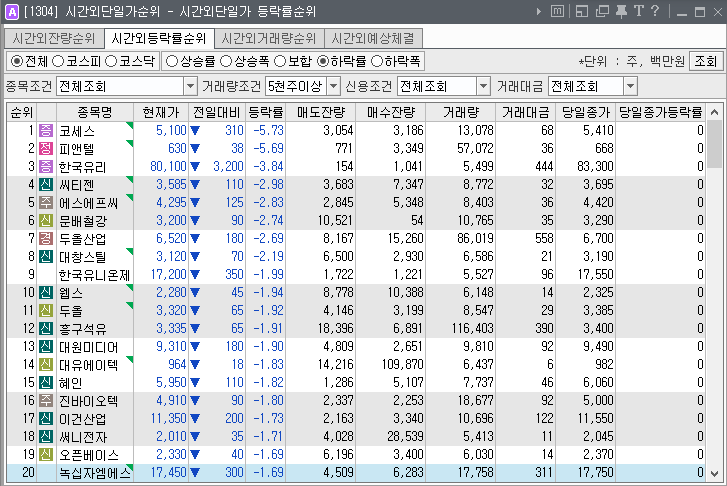This screenshot has width=727, height=486.
Task: Click the 신 badge next to 문배철강
Action: click(x=45, y=221)
